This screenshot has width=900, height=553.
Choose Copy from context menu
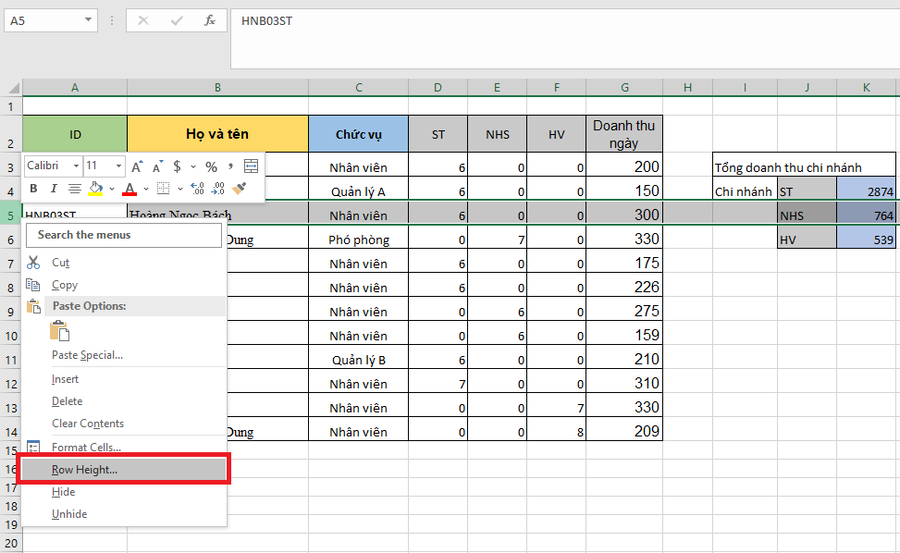[124, 285]
